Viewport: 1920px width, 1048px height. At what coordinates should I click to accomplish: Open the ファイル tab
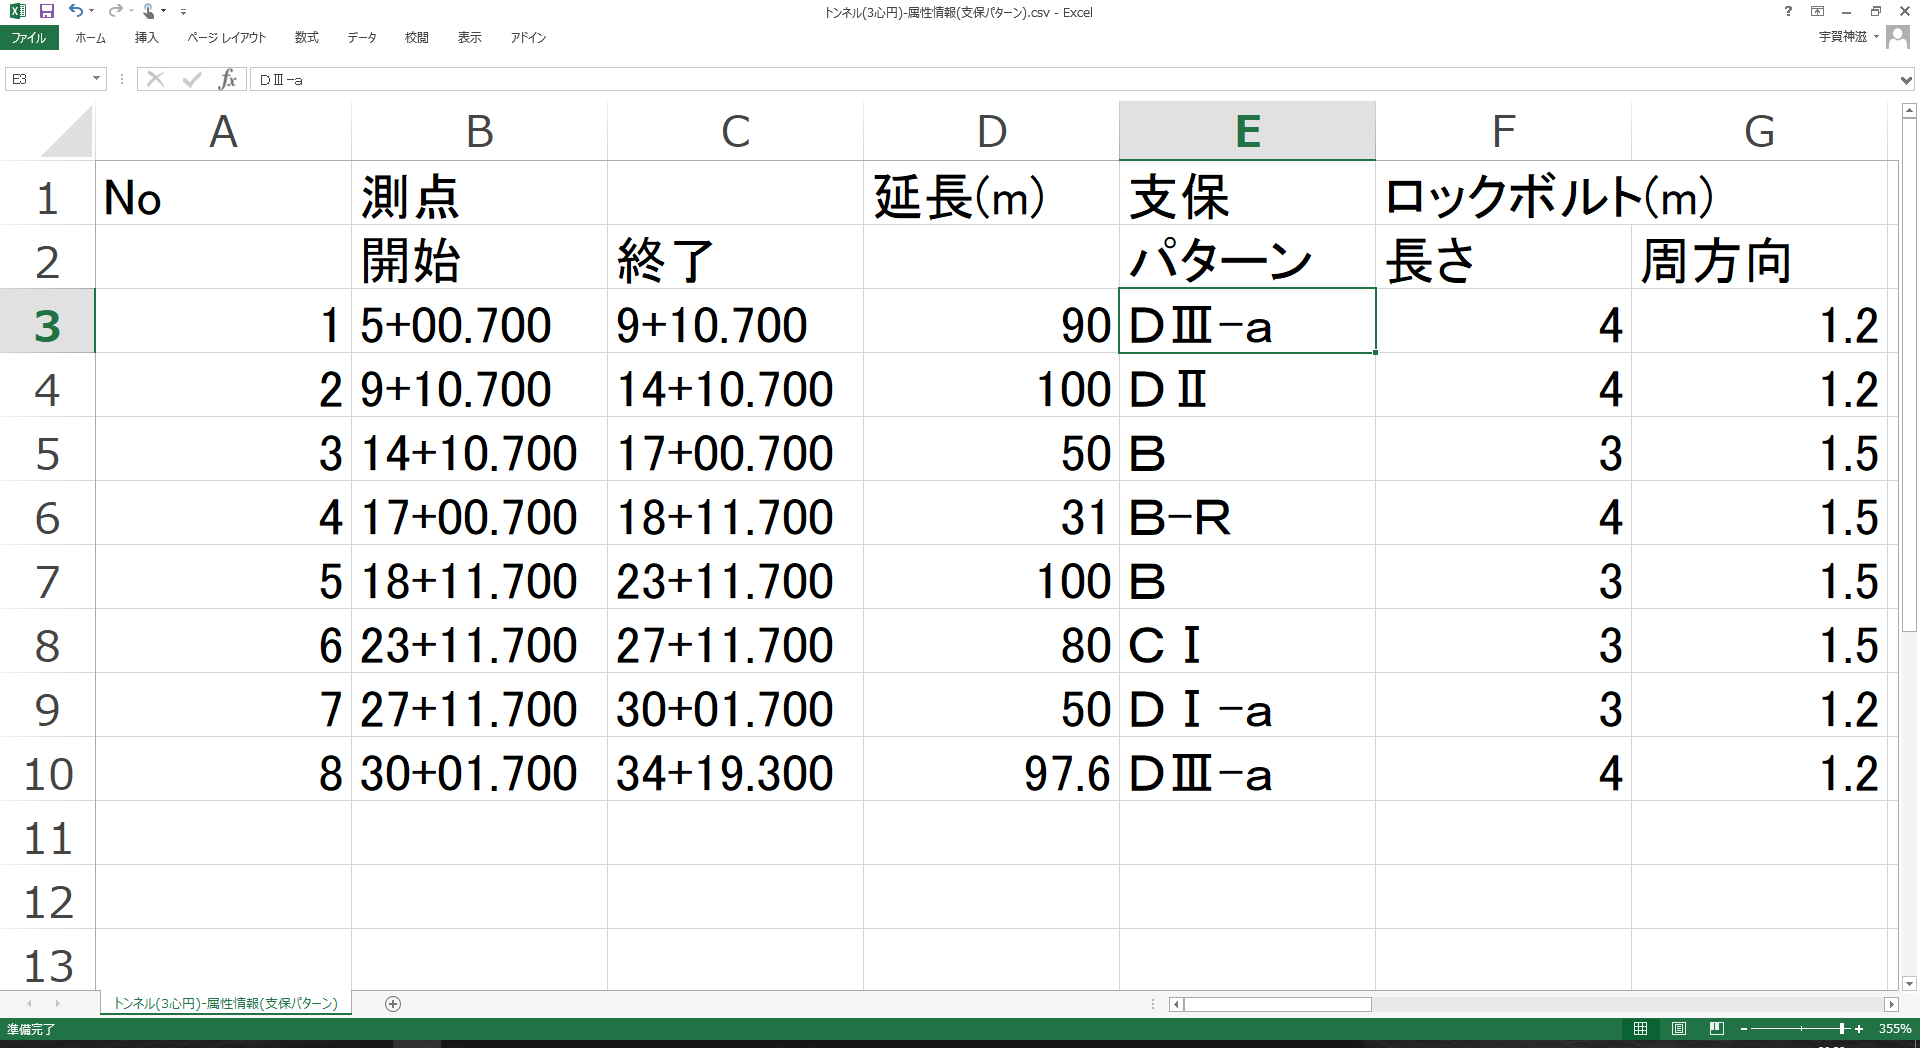click(29, 37)
